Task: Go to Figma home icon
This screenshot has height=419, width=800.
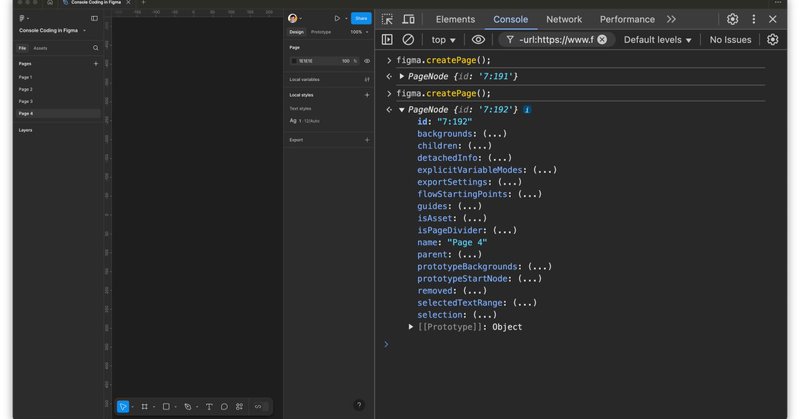Action: tap(50, 3)
